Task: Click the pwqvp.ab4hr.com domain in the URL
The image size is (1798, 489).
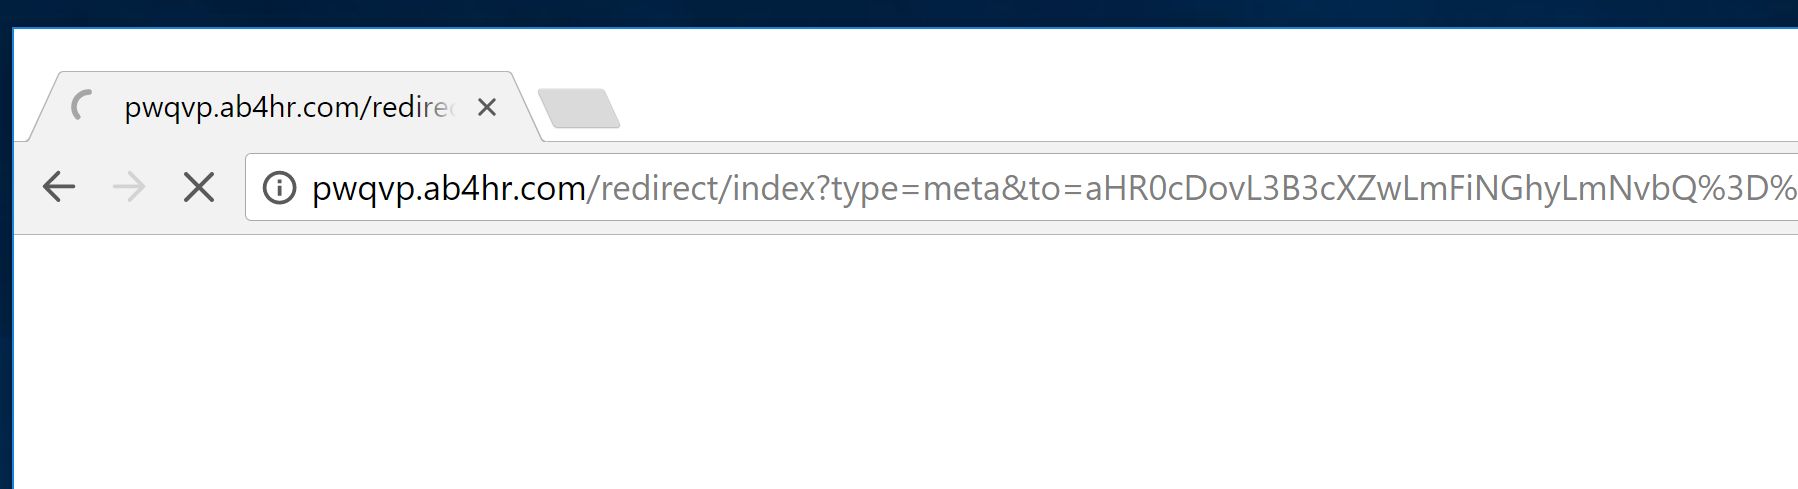Action: point(448,188)
